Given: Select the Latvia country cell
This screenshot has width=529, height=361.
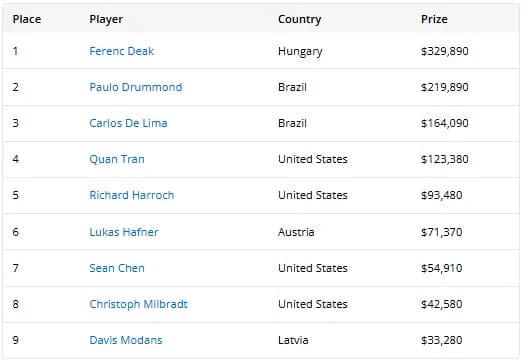Looking at the screenshot, I should click(293, 340).
